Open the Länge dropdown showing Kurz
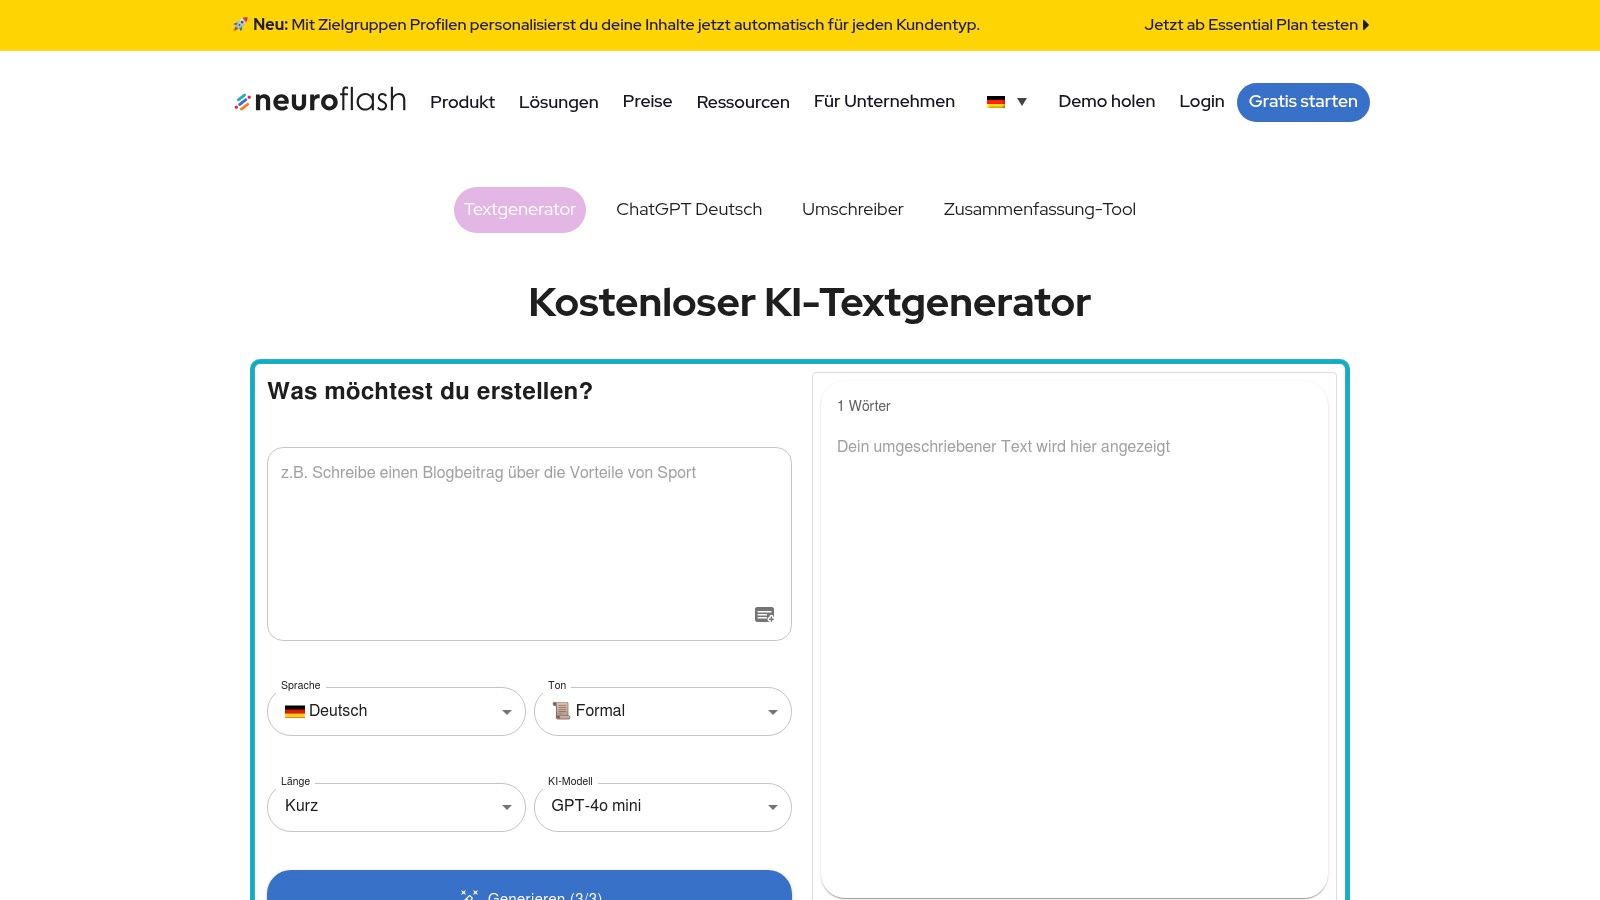This screenshot has width=1600, height=900. coord(396,807)
